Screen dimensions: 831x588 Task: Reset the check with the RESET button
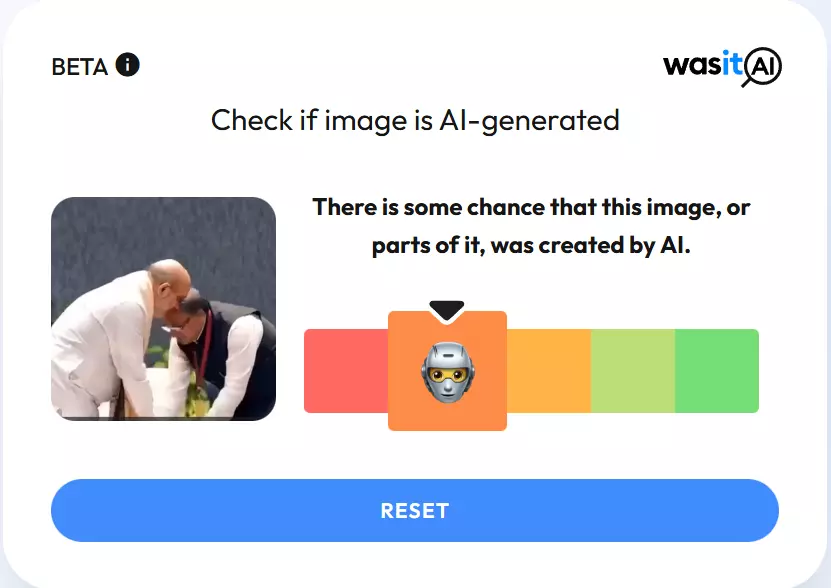coord(415,511)
